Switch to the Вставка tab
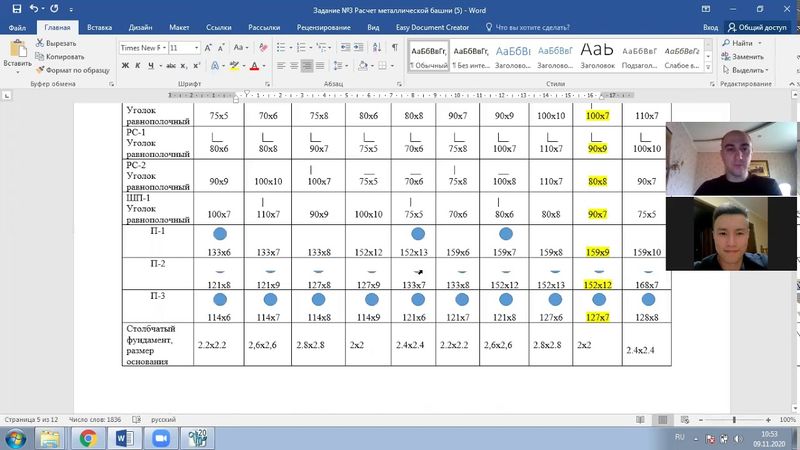This screenshot has width=800, height=450. (99, 28)
